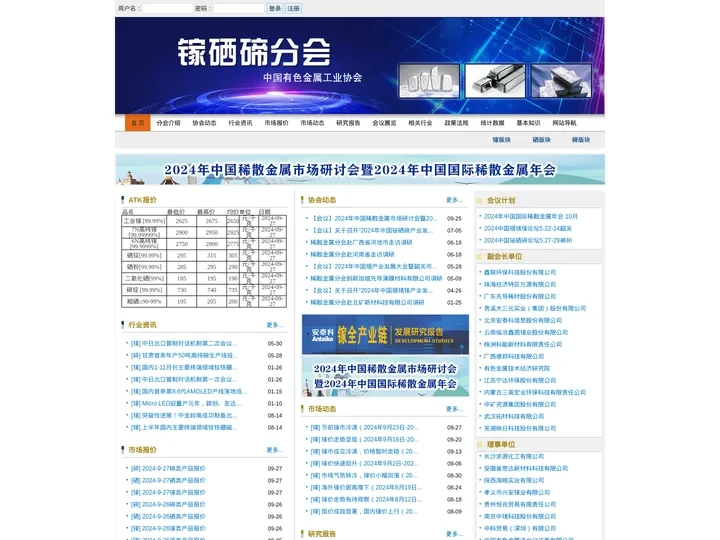Screen dimensions: 720x540
Task: Click the 7N高纯镓 product cell
Action: point(144,232)
